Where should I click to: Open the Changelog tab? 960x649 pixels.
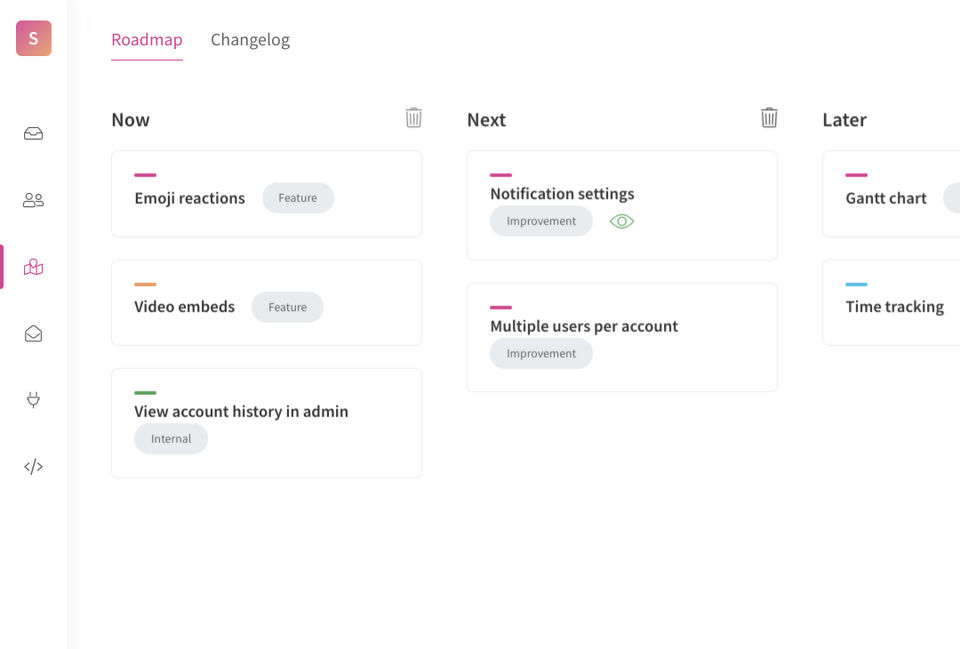pos(250,40)
